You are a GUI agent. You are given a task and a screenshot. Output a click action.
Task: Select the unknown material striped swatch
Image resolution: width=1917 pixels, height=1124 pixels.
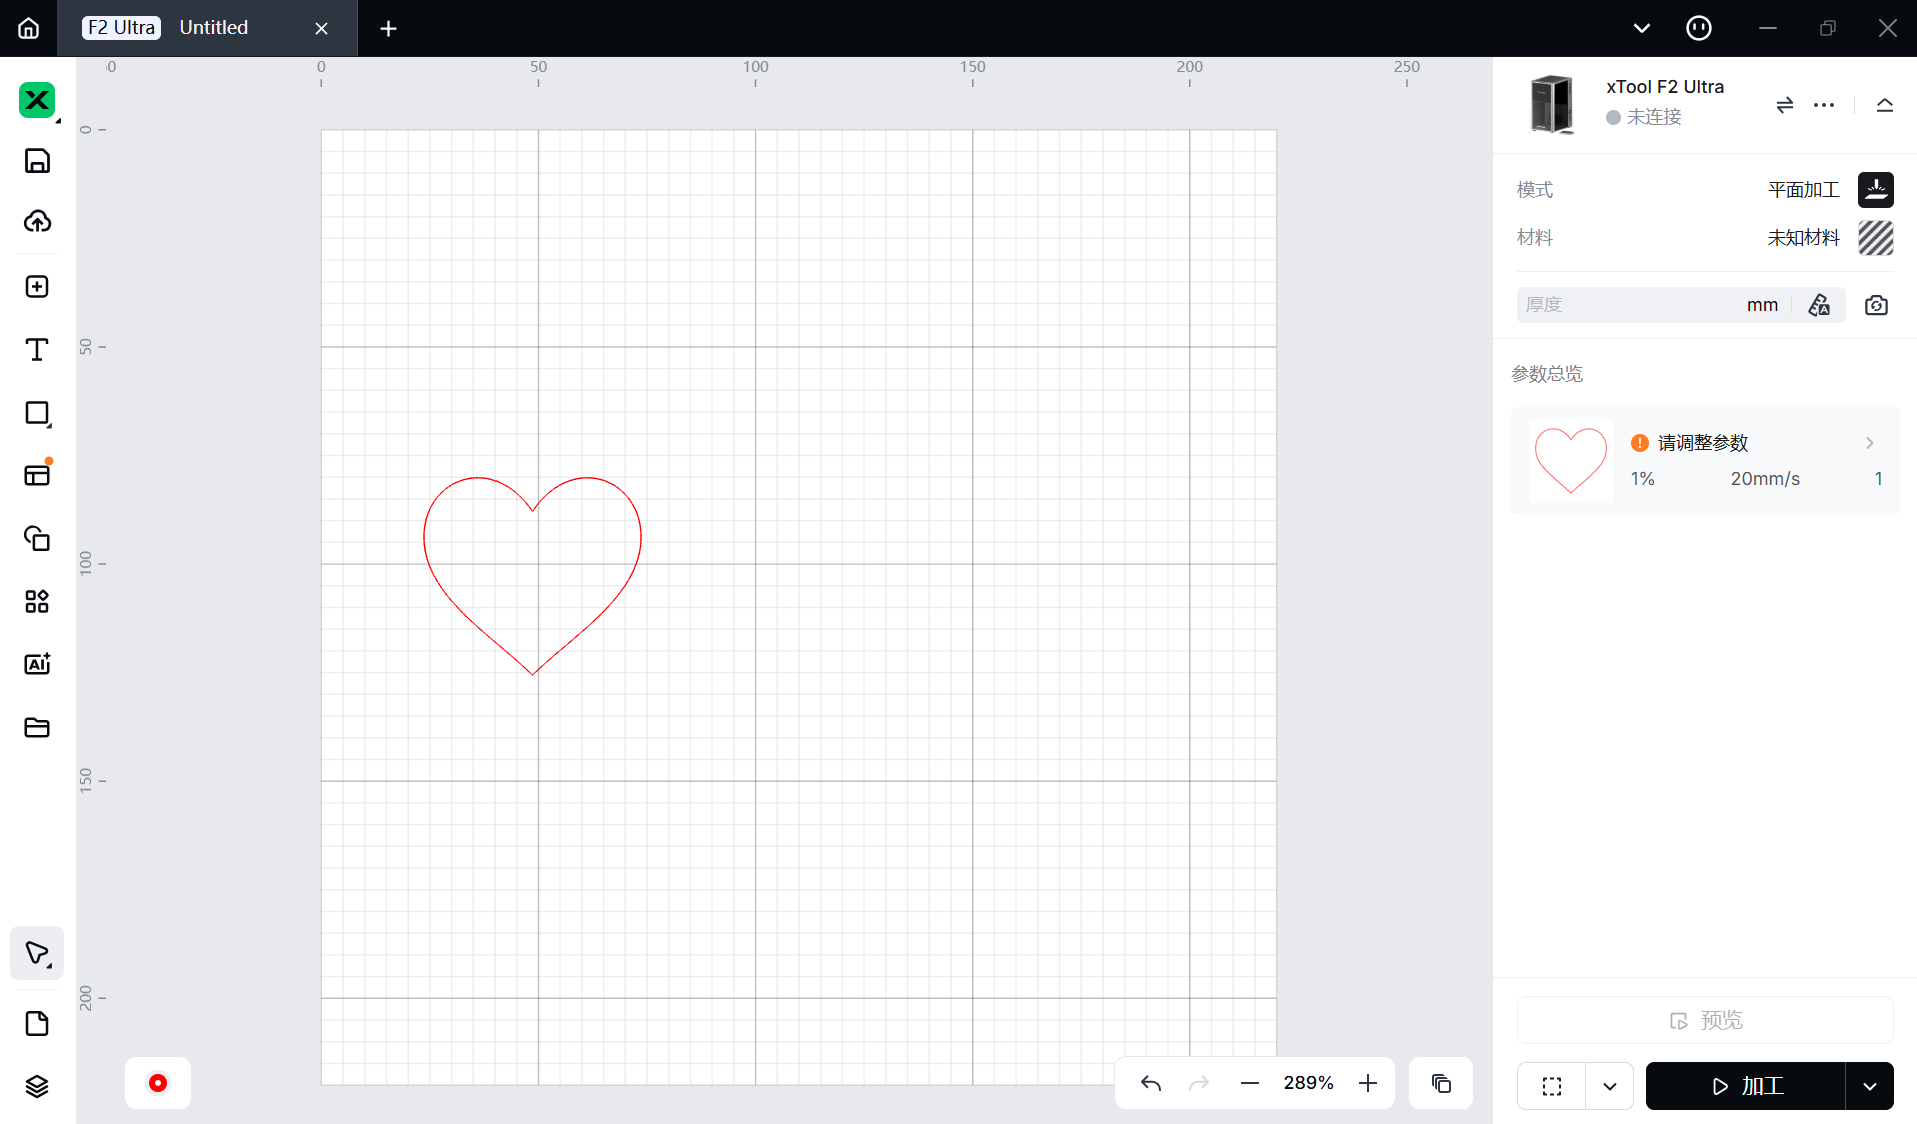1875,238
